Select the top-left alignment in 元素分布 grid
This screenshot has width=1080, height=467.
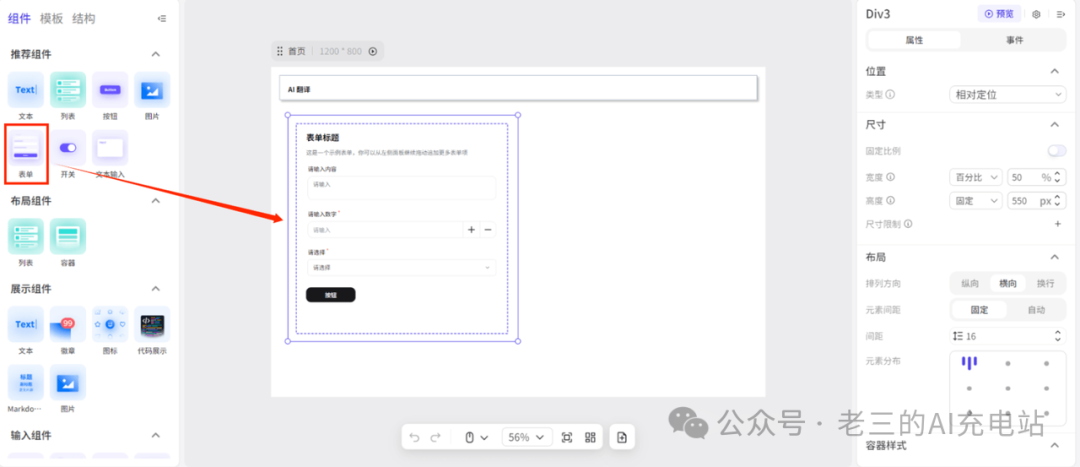pos(969,363)
